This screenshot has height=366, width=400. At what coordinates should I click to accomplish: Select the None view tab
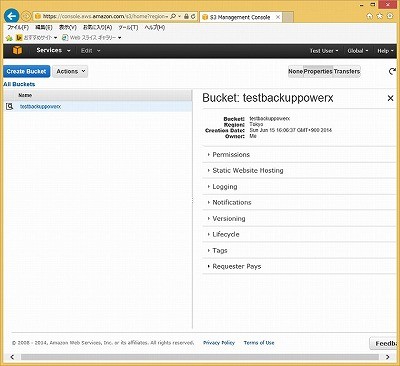tap(296, 71)
